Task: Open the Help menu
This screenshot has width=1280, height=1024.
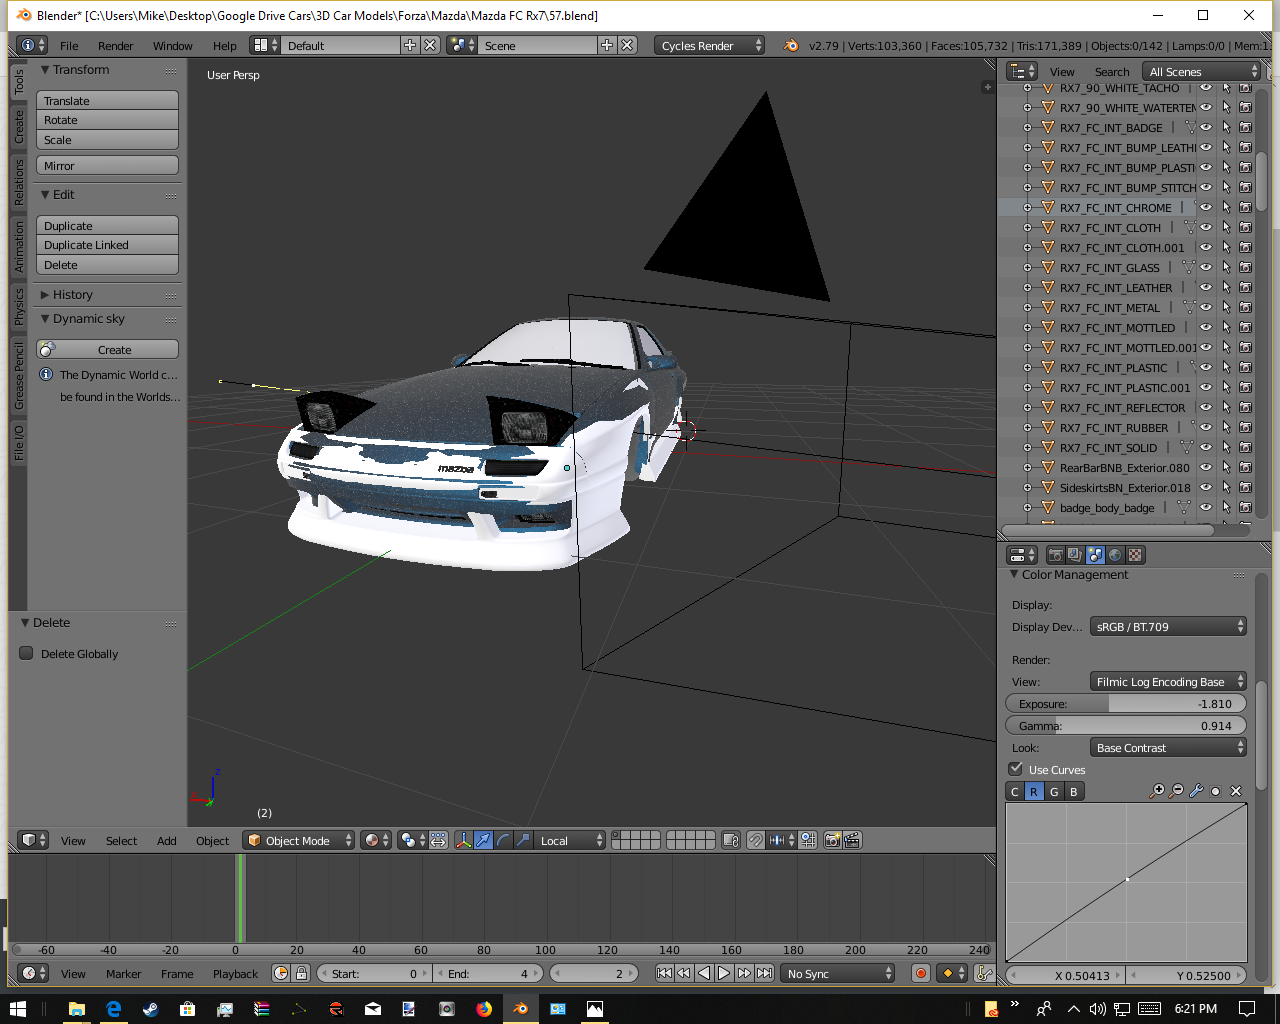Action: tap(225, 45)
